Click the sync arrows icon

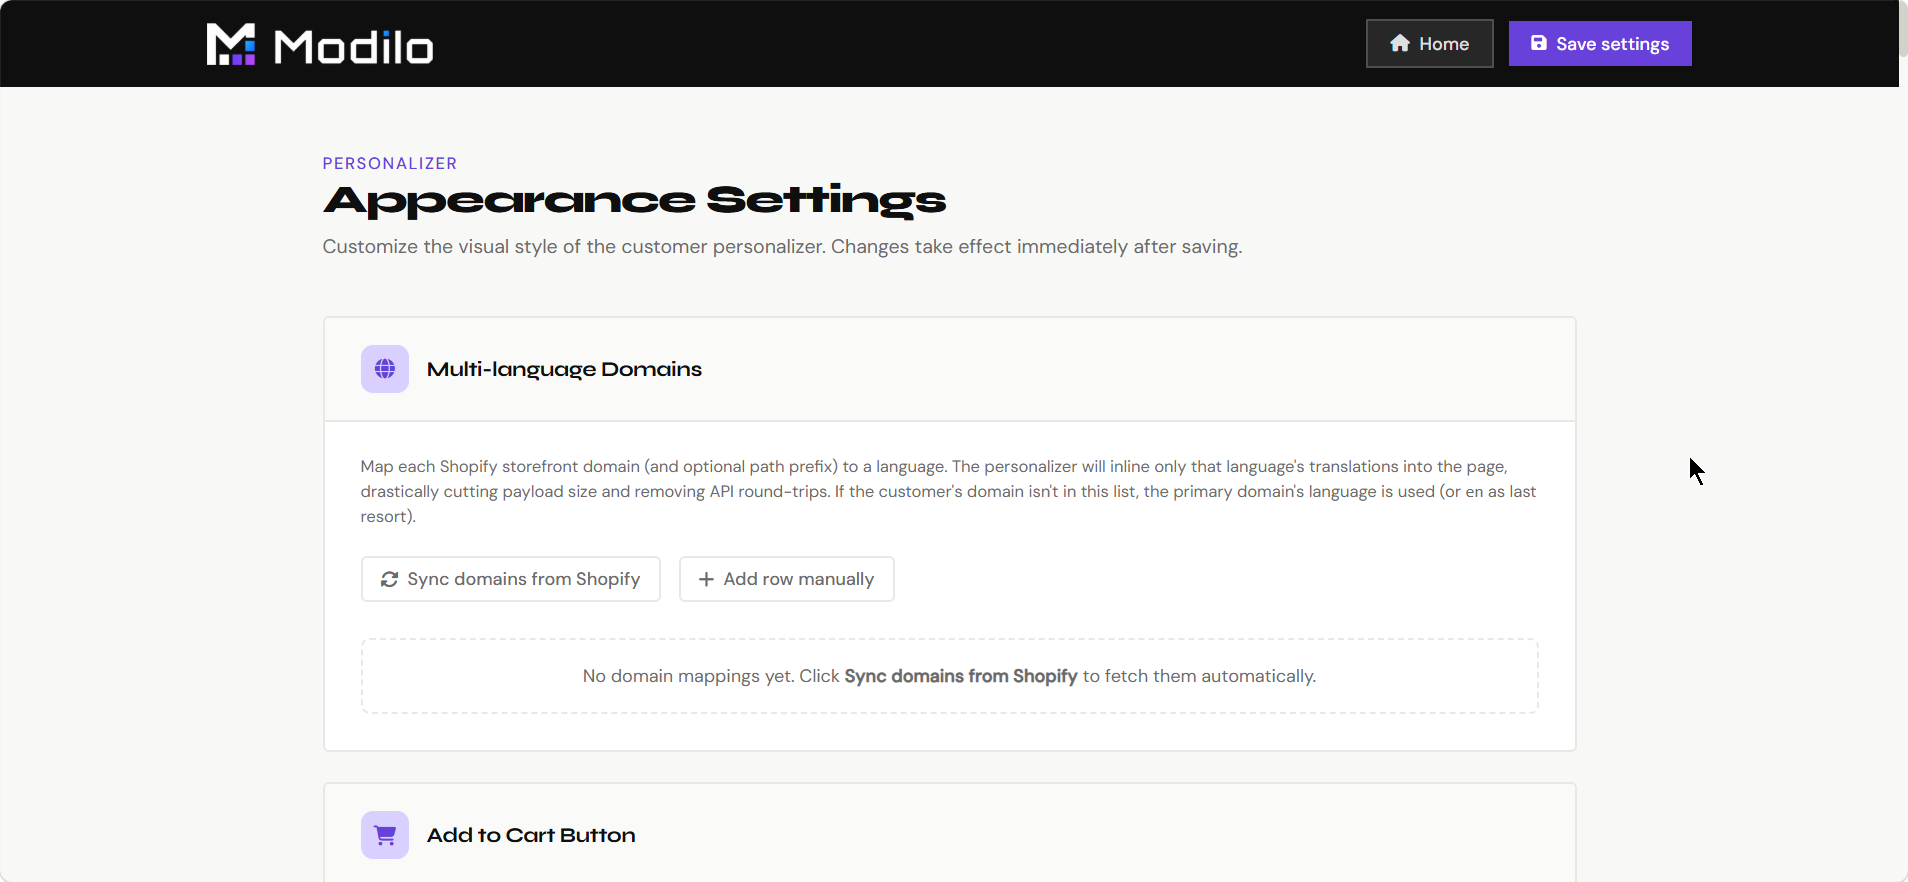click(x=389, y=579)
